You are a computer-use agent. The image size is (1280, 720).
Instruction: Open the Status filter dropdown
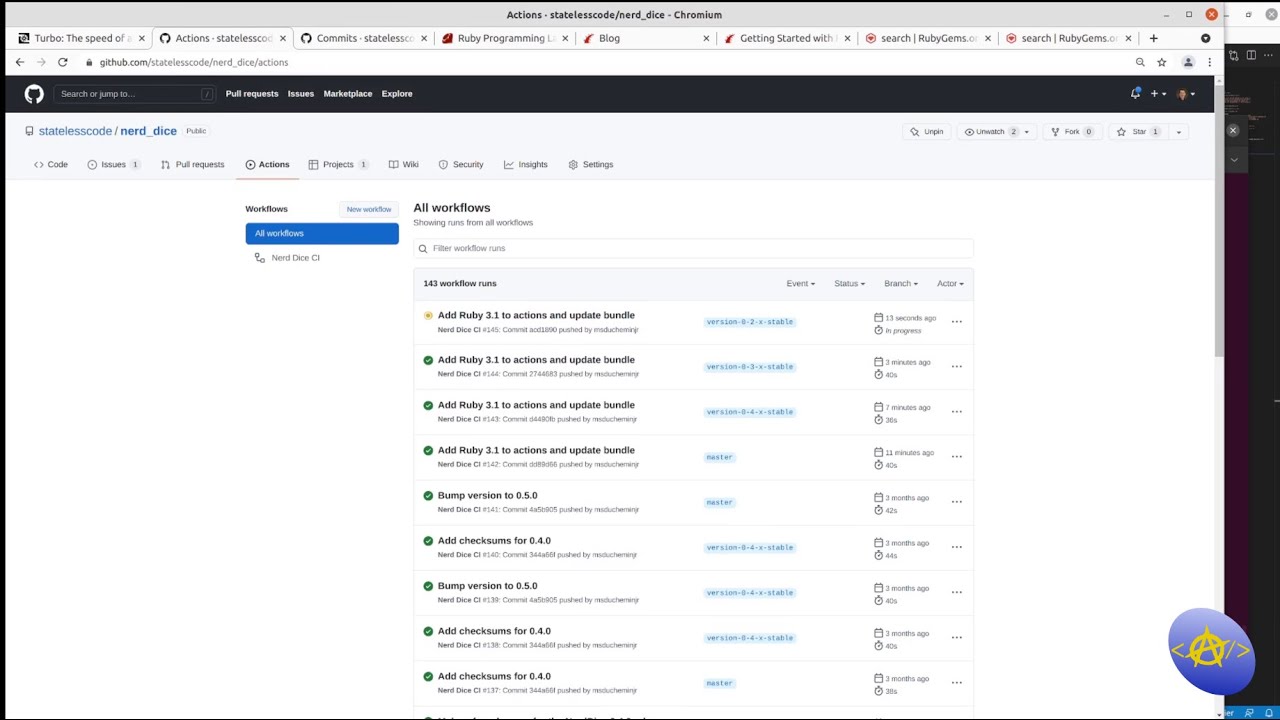click(x=849, y=284)
